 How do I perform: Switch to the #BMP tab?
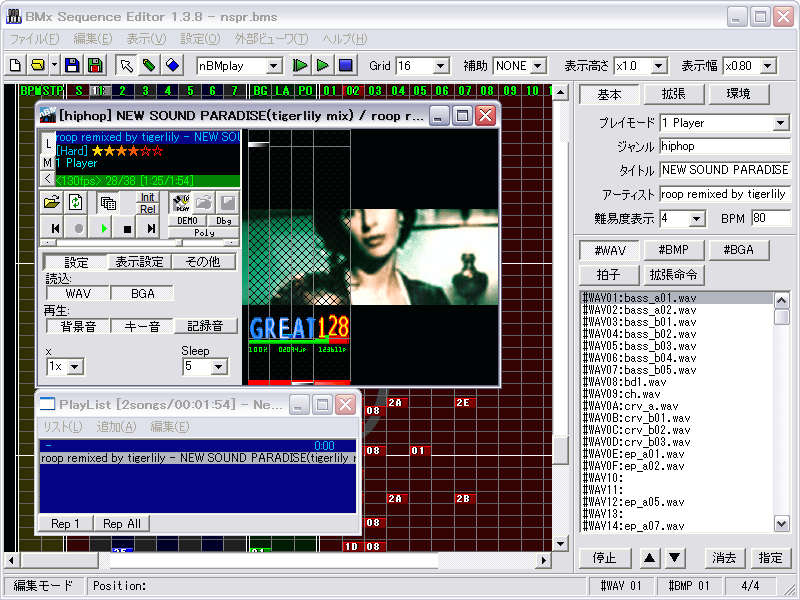[x=673, y=250]
